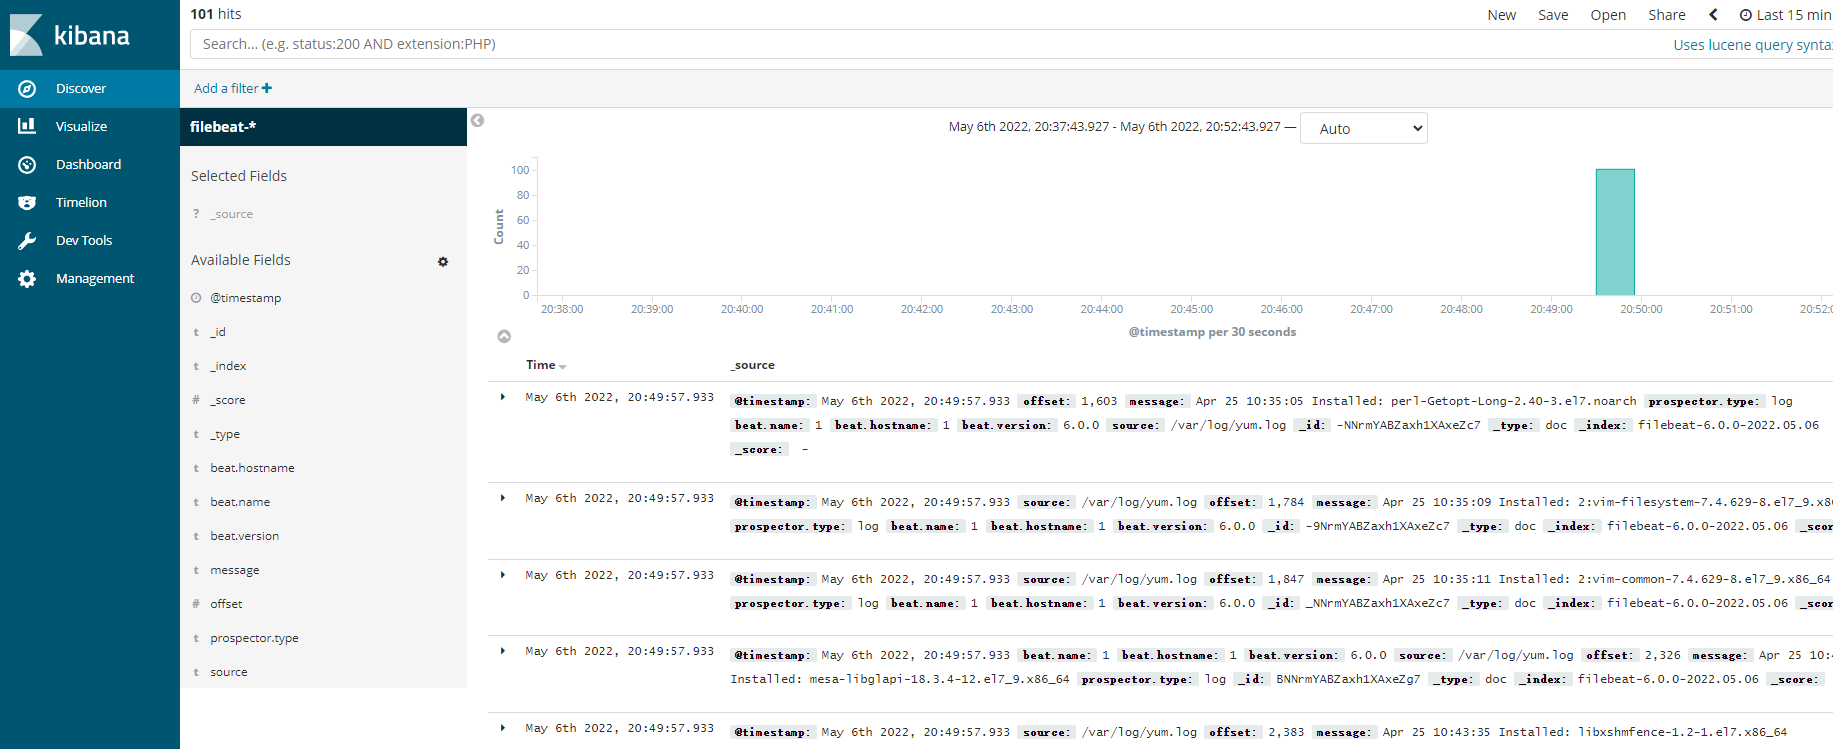Screen dimensions: 1833x749
Task: Click the Discover compass icon
Action: tap(27, 89)
